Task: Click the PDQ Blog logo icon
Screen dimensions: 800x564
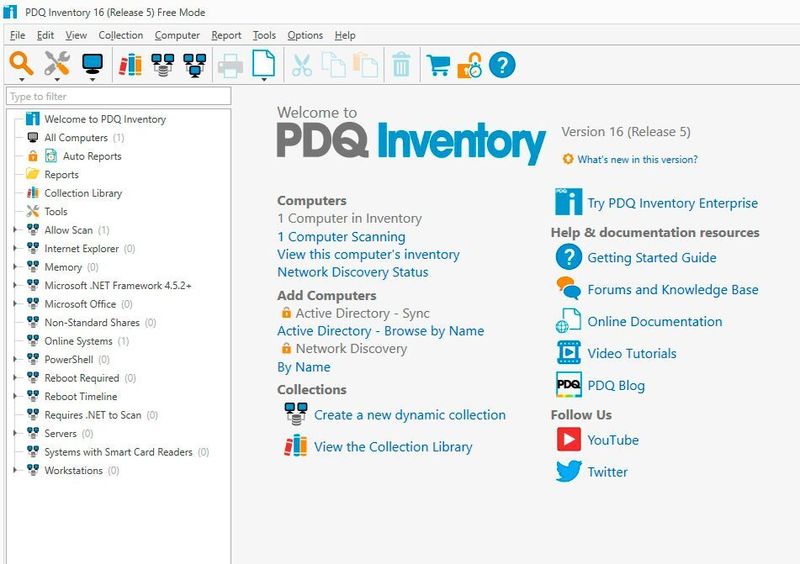Action: tap(569, 384)
